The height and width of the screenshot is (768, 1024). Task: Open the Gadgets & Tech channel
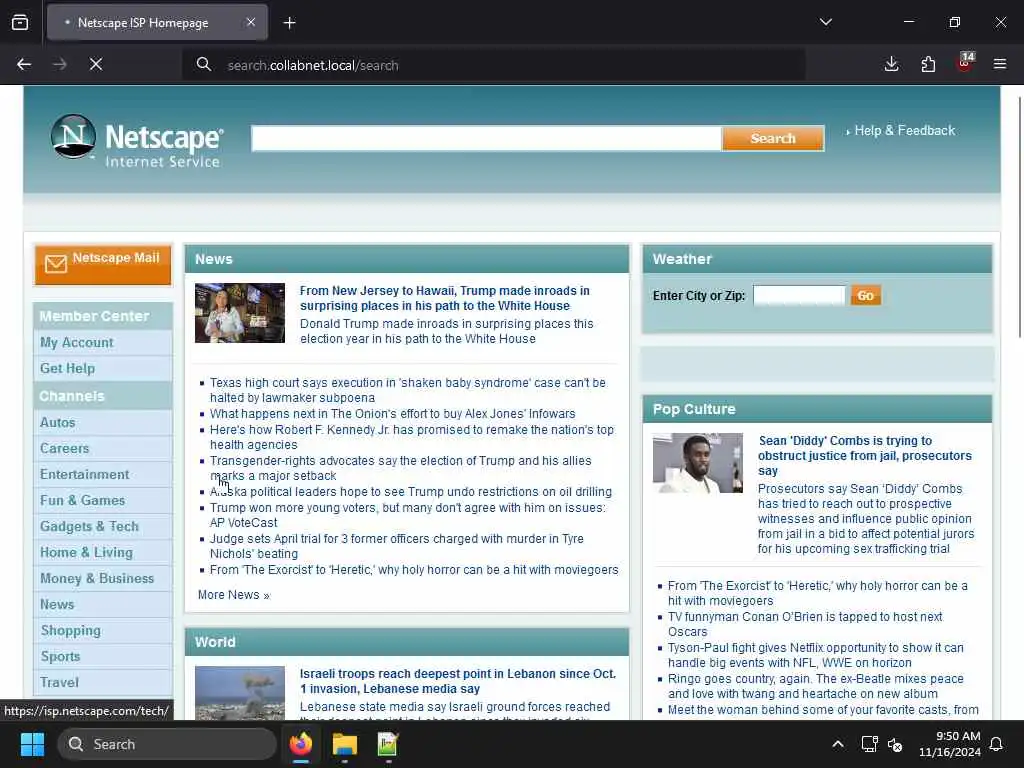[x=89, y=526]
